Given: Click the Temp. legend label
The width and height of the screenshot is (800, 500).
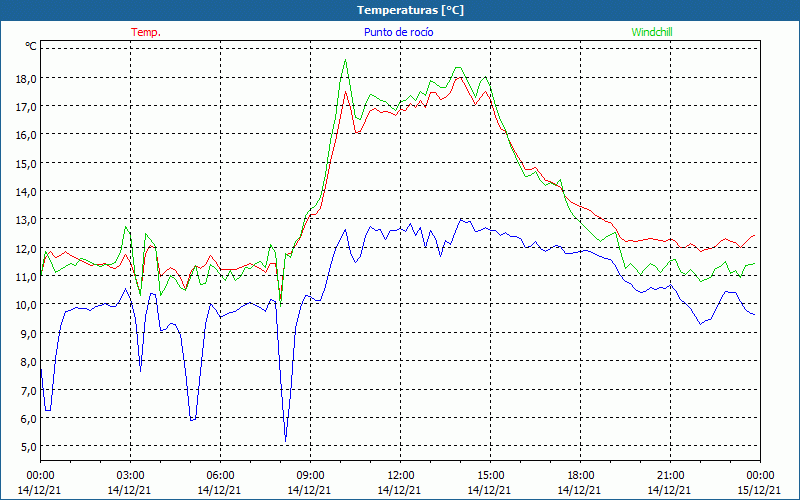Looking at the screenshot, I should [146, 32].
